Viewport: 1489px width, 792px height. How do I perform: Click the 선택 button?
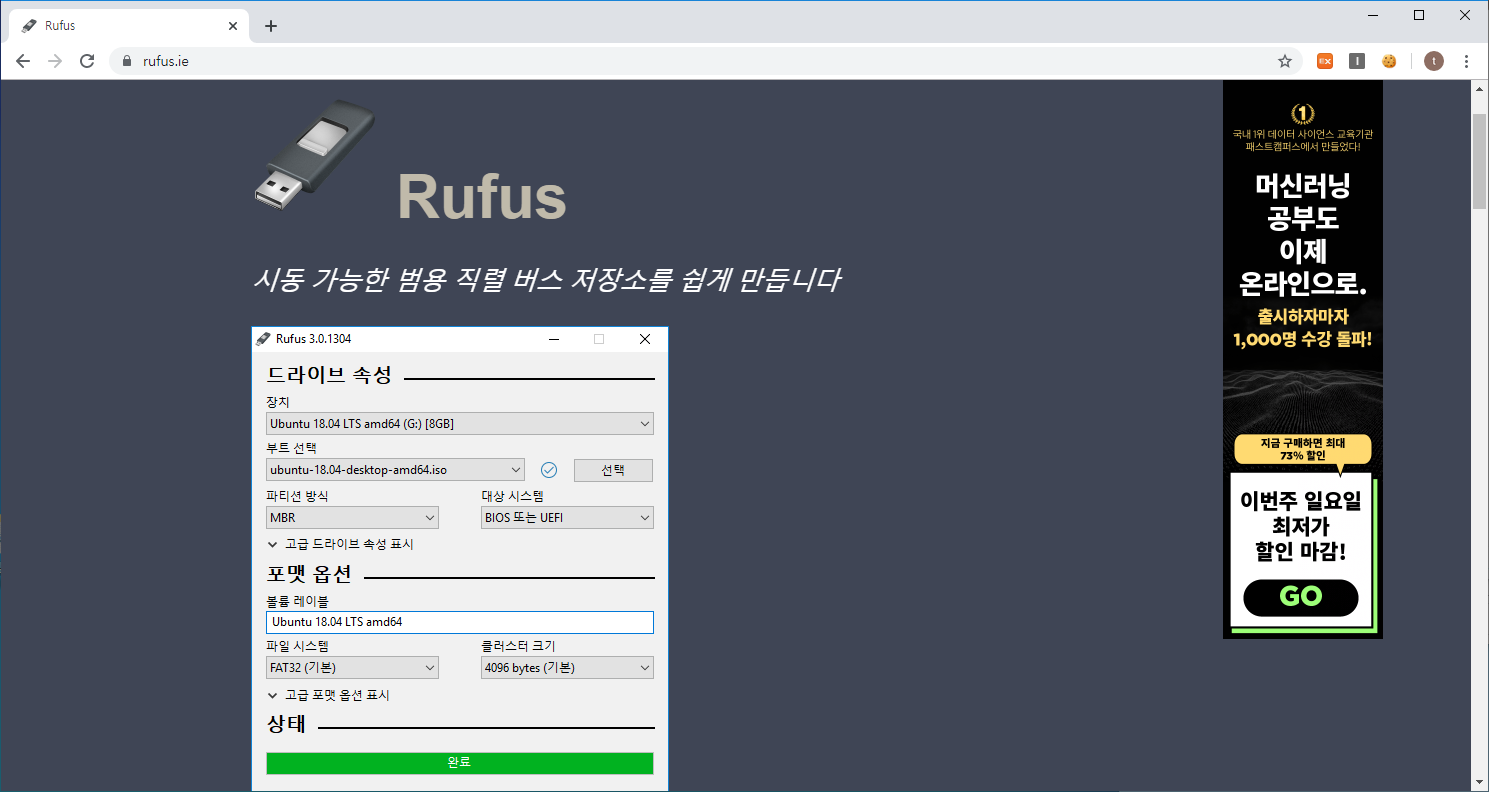tap(613, 470)
